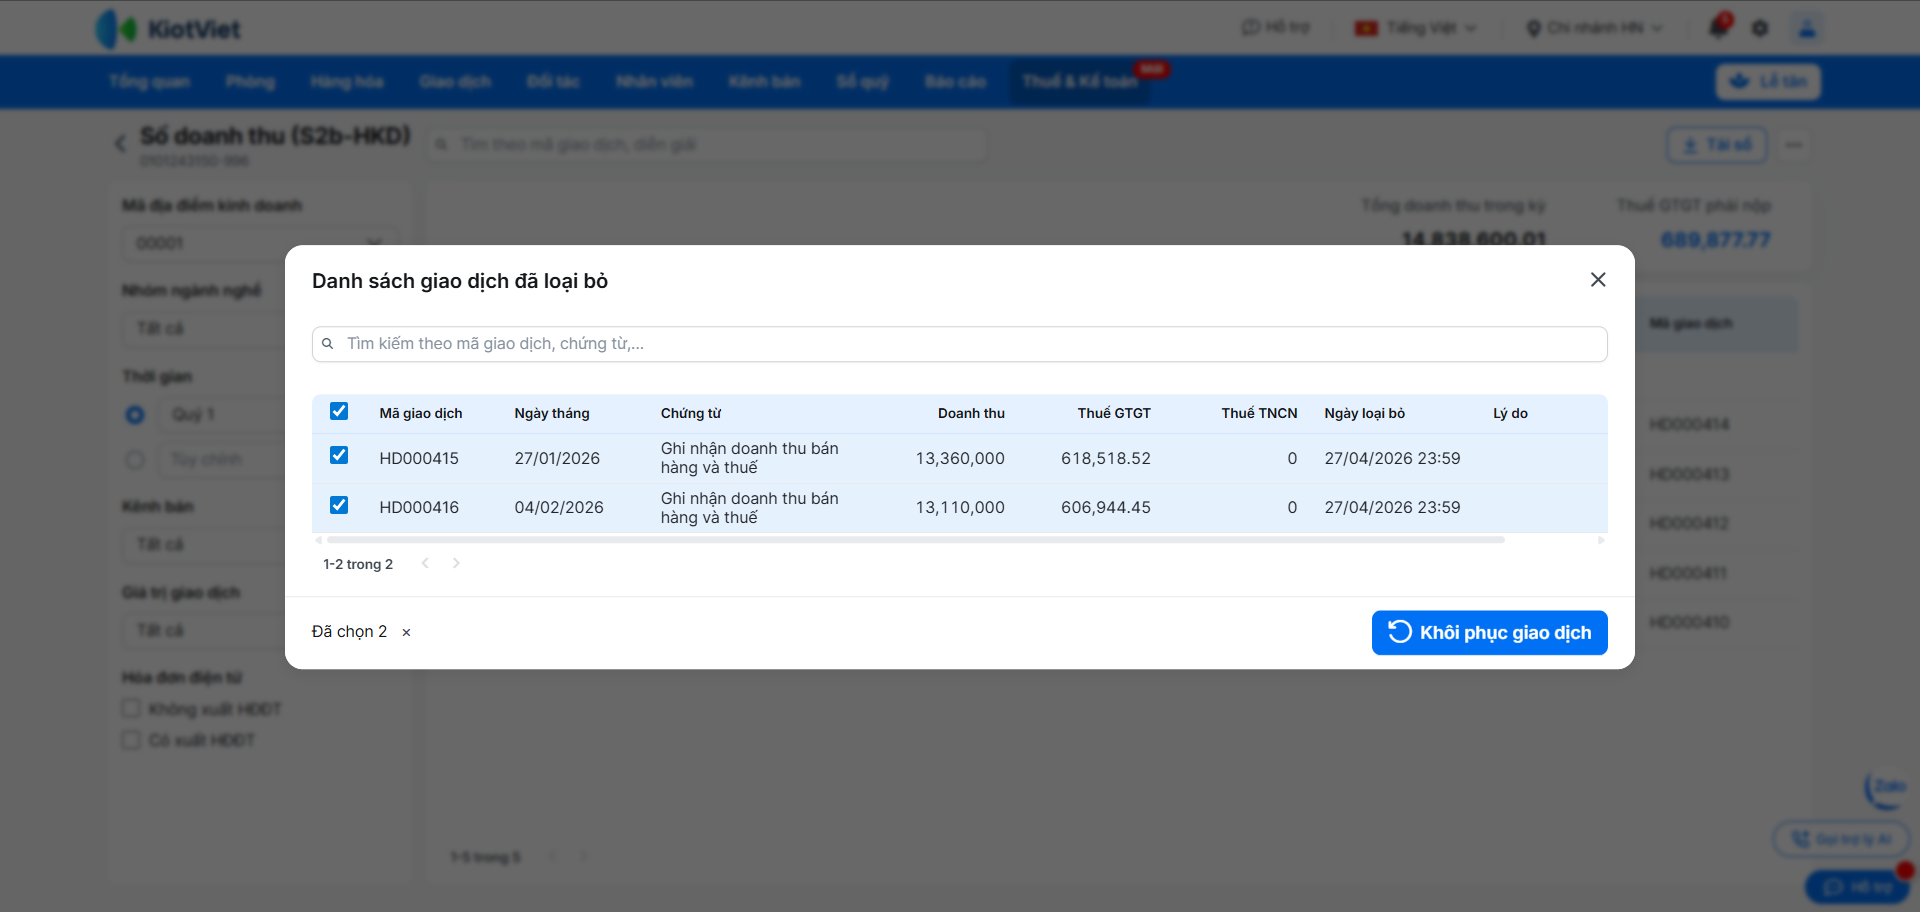This screenshot has height=912, width=1920.
Task: Uncheck the HD000415 row checkbox
Action: 339,456
